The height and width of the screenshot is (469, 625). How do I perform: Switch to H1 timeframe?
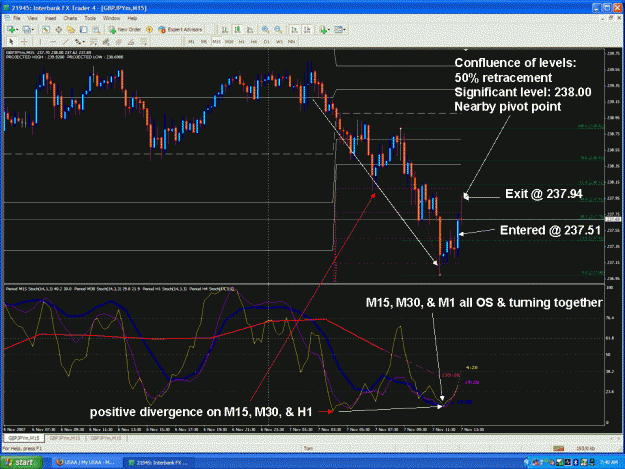(242, 41)
